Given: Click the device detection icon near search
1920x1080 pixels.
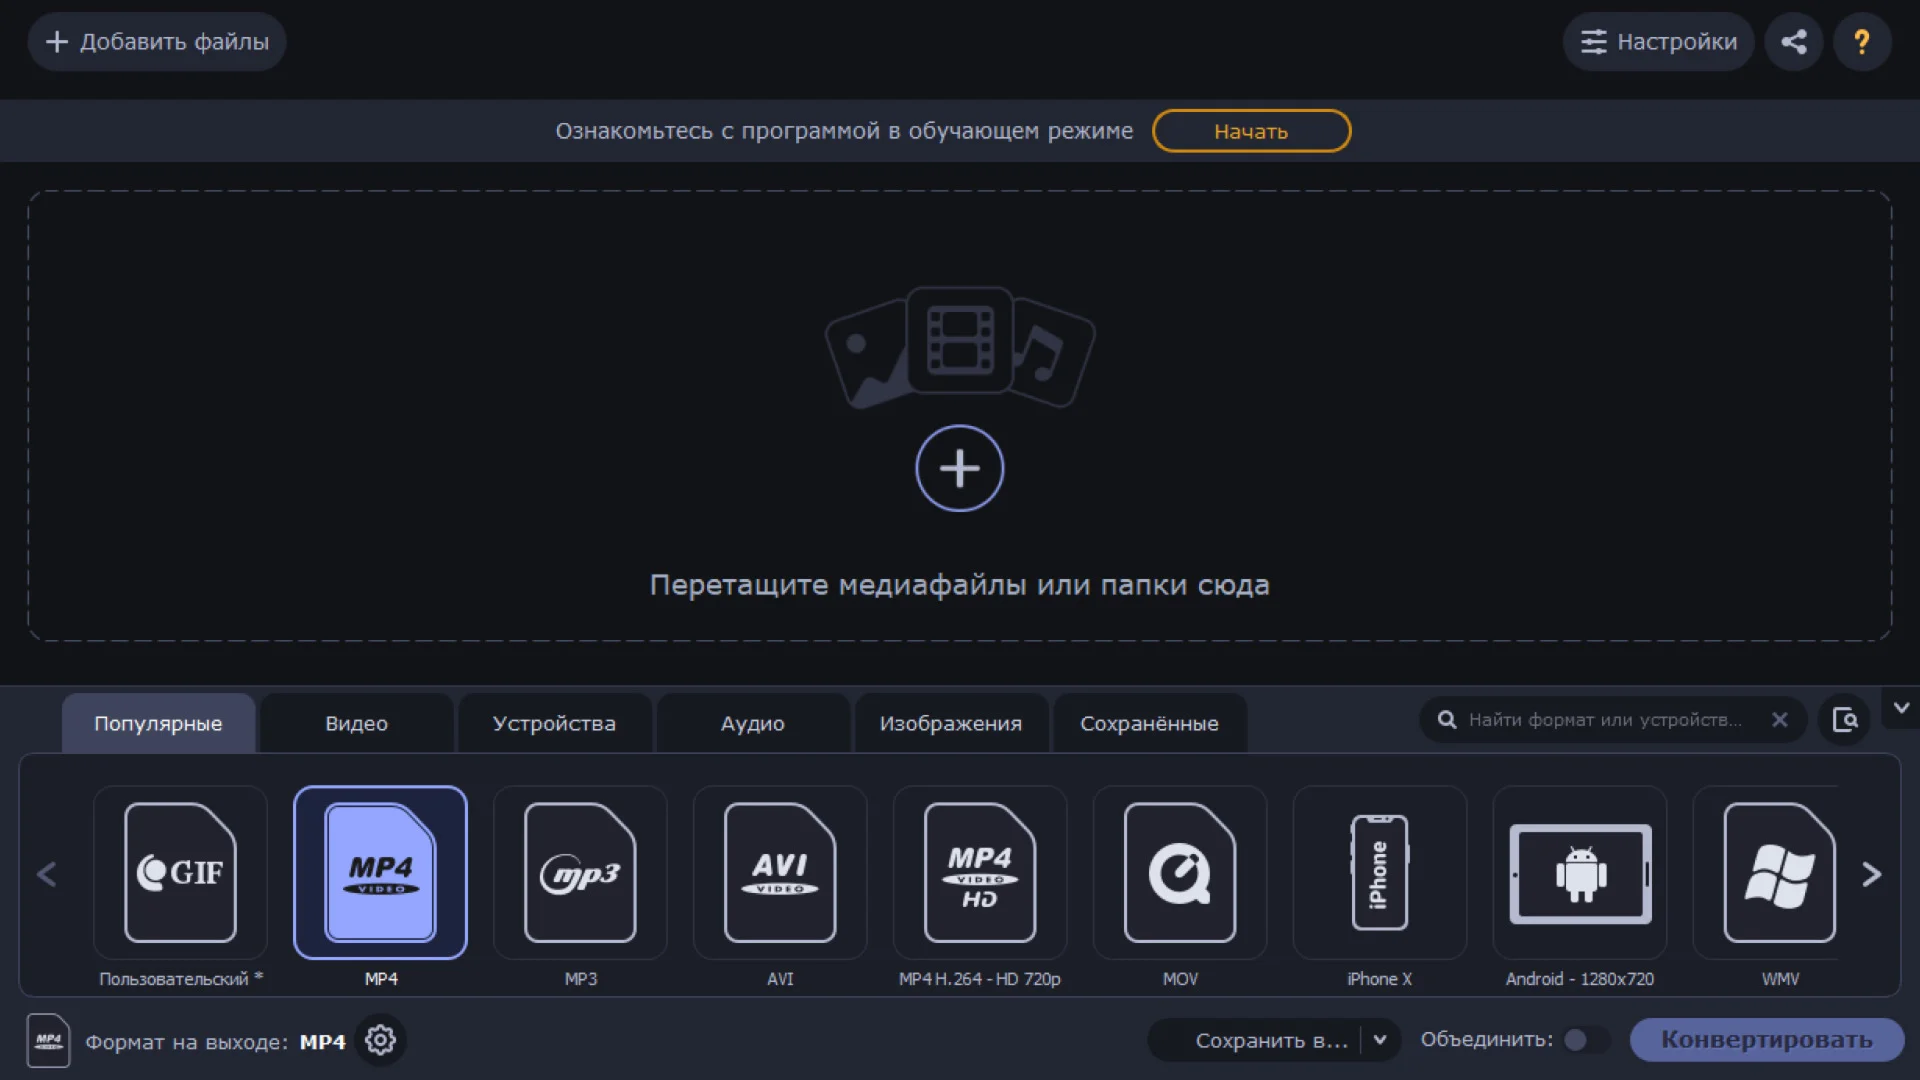Looking at the screenshot, I should (x=1845, y=720).
